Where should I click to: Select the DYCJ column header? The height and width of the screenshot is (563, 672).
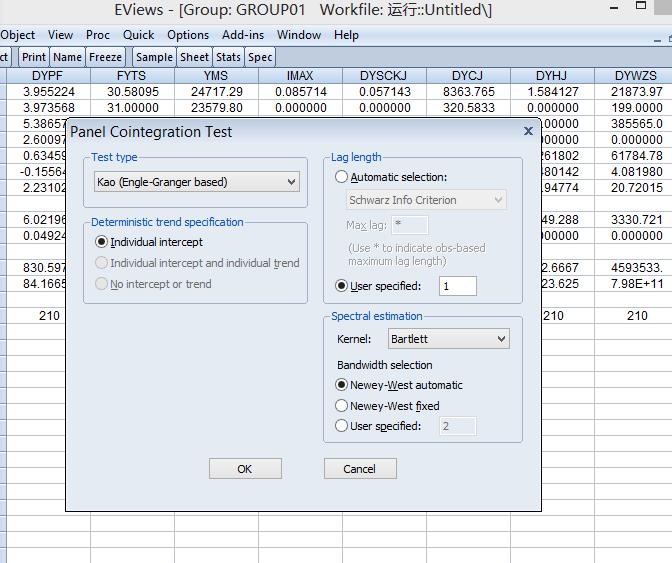pyautogui.click(x=468, y=76)
